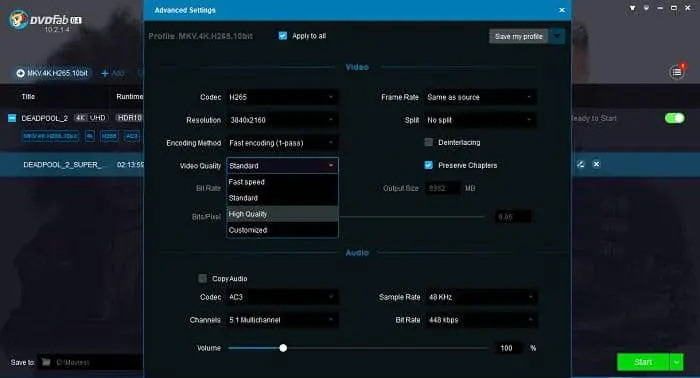700x378 pixels.
Task: Toggle the green Ready to Start switch
Action: pyautogui.click(x=674, y=118)
